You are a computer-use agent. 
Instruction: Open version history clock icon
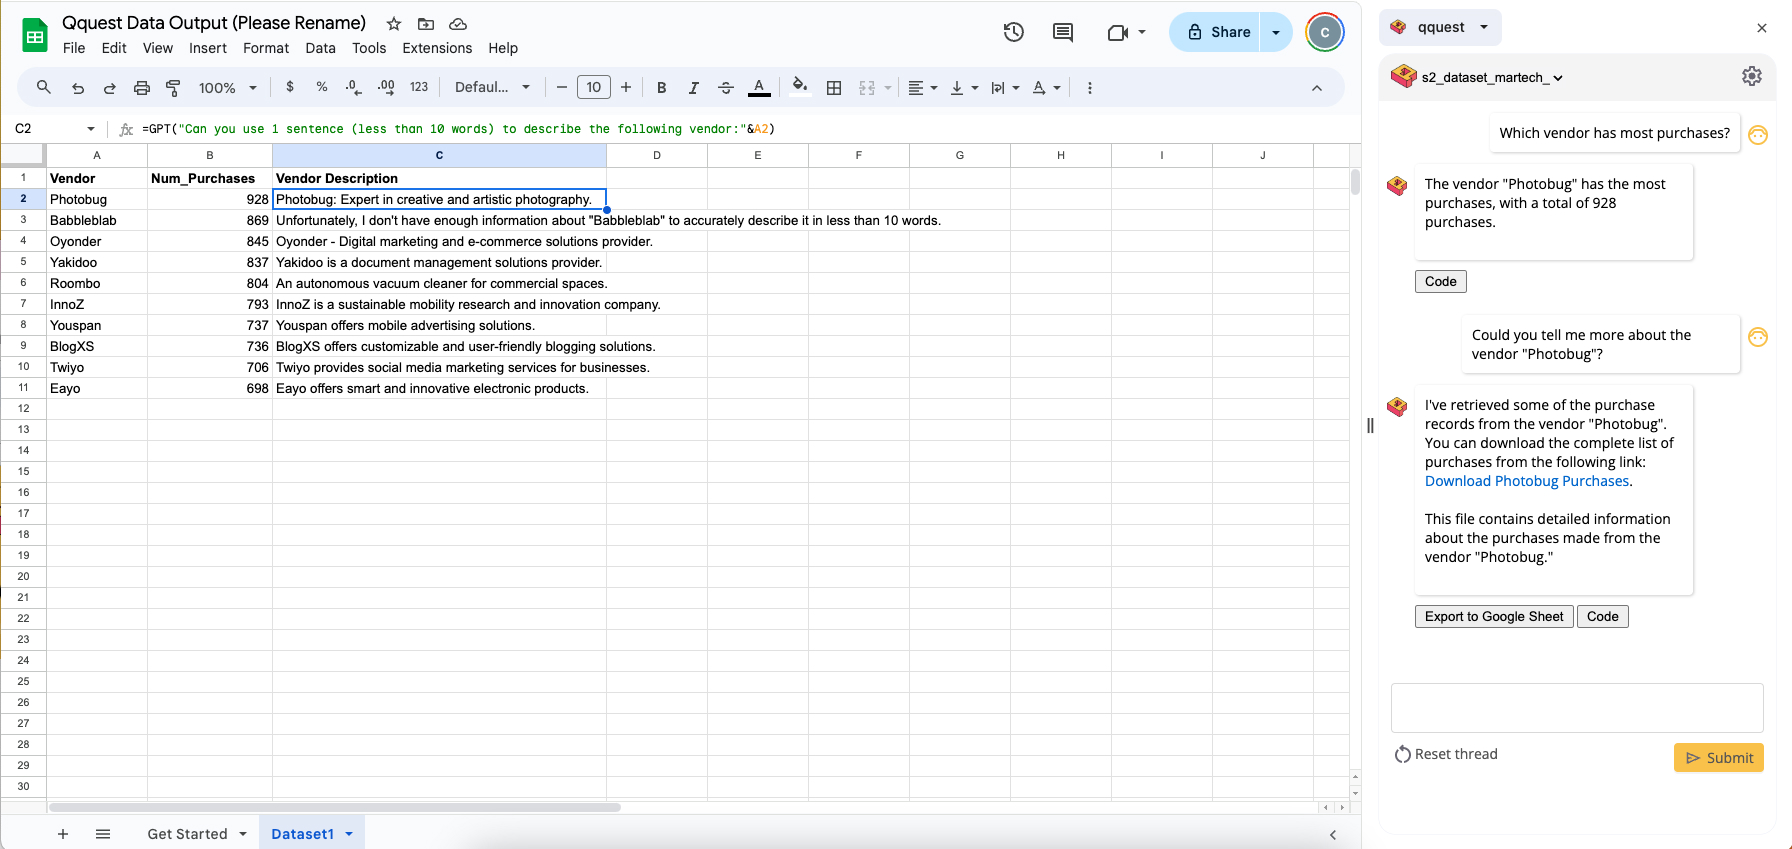pos(1013,32)
